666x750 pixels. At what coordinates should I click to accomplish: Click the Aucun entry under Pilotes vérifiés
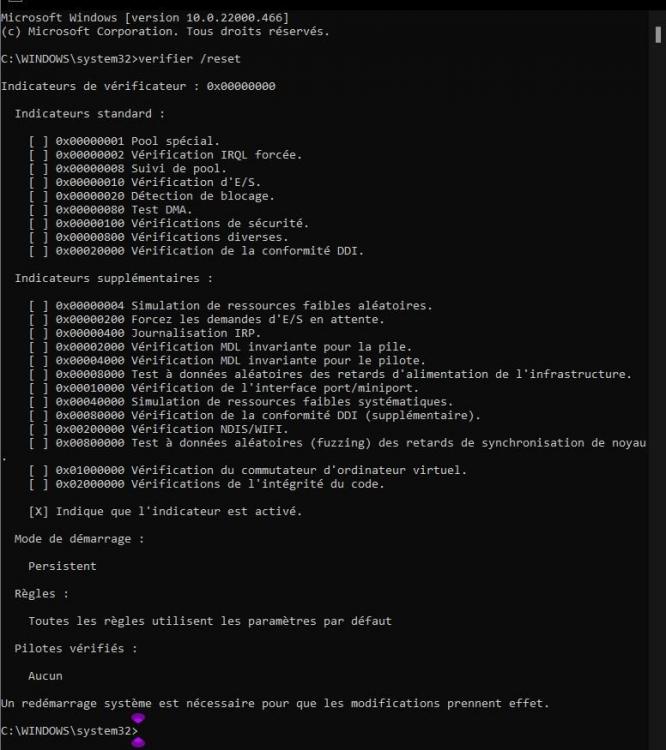45,676
